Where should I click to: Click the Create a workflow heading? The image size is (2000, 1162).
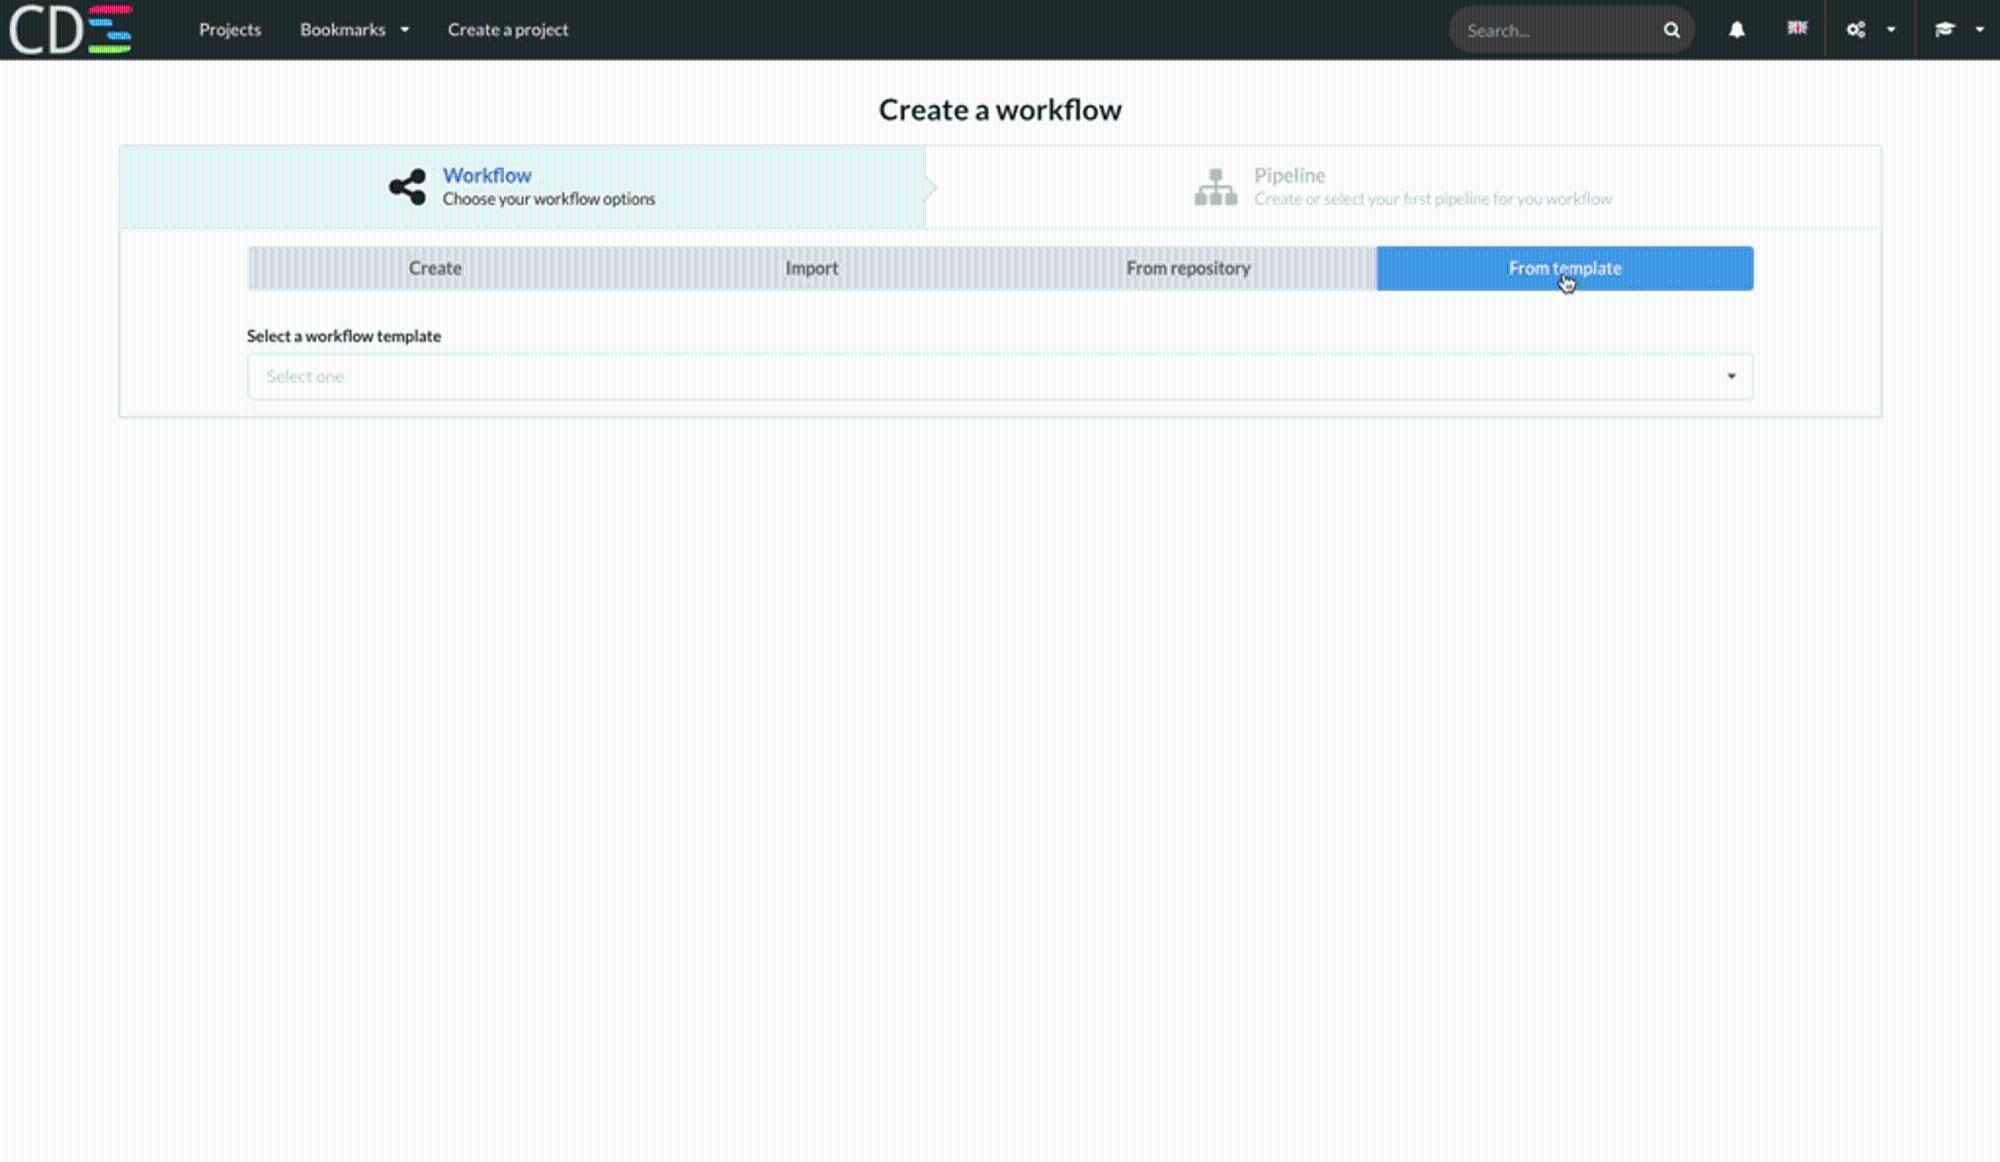pos(1000,110)
